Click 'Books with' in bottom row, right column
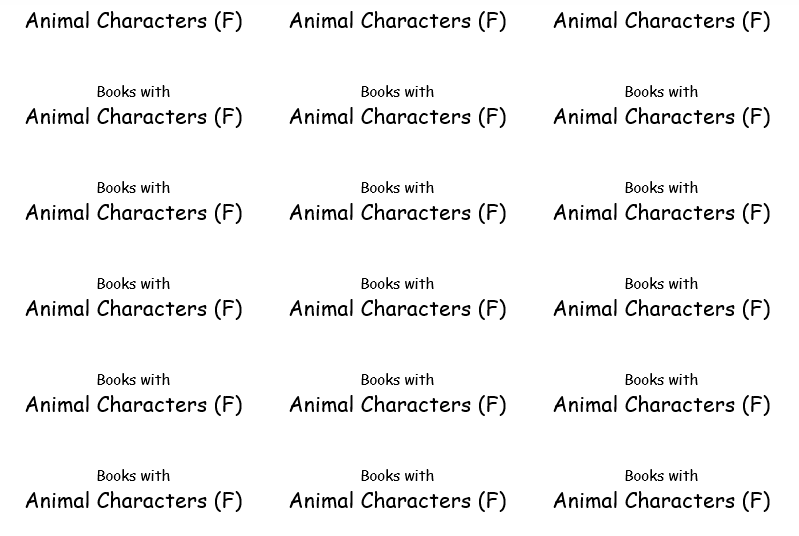This screenshot has width=799, height=536. pos(661,476)
